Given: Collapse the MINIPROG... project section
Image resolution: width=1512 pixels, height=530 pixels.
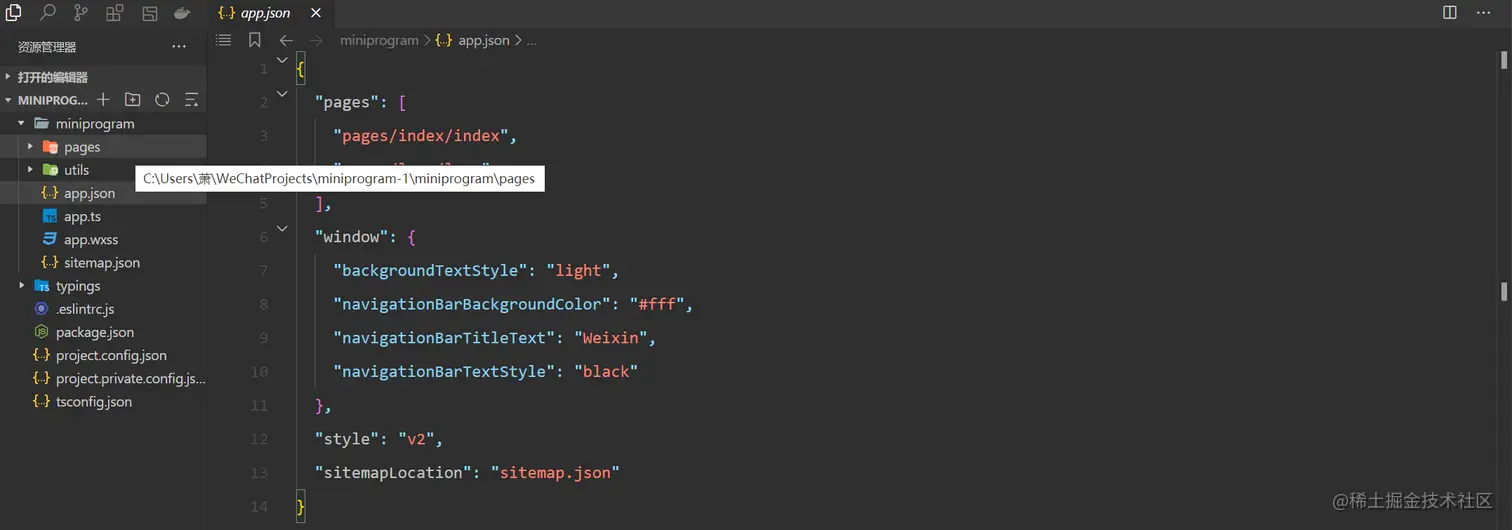Looking at the screenshot, I should (8, 100).
